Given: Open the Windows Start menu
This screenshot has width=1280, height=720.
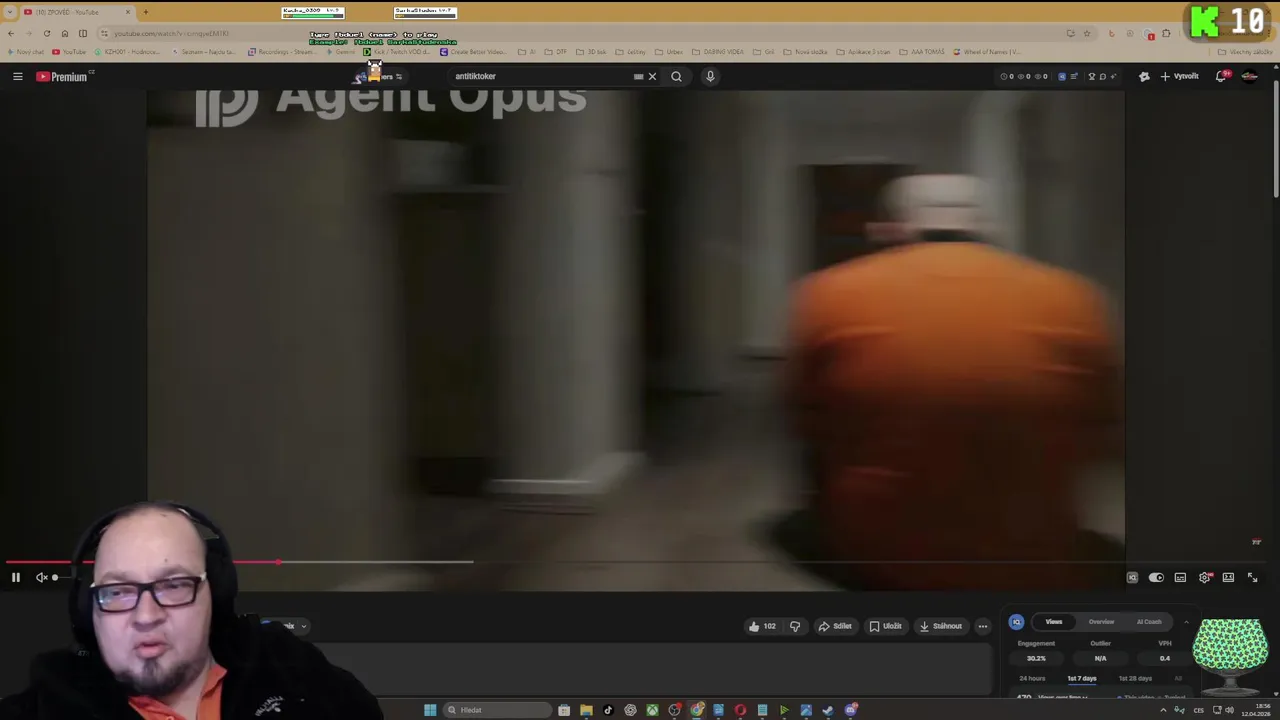Looking at the screenshot, I should 430,710.
